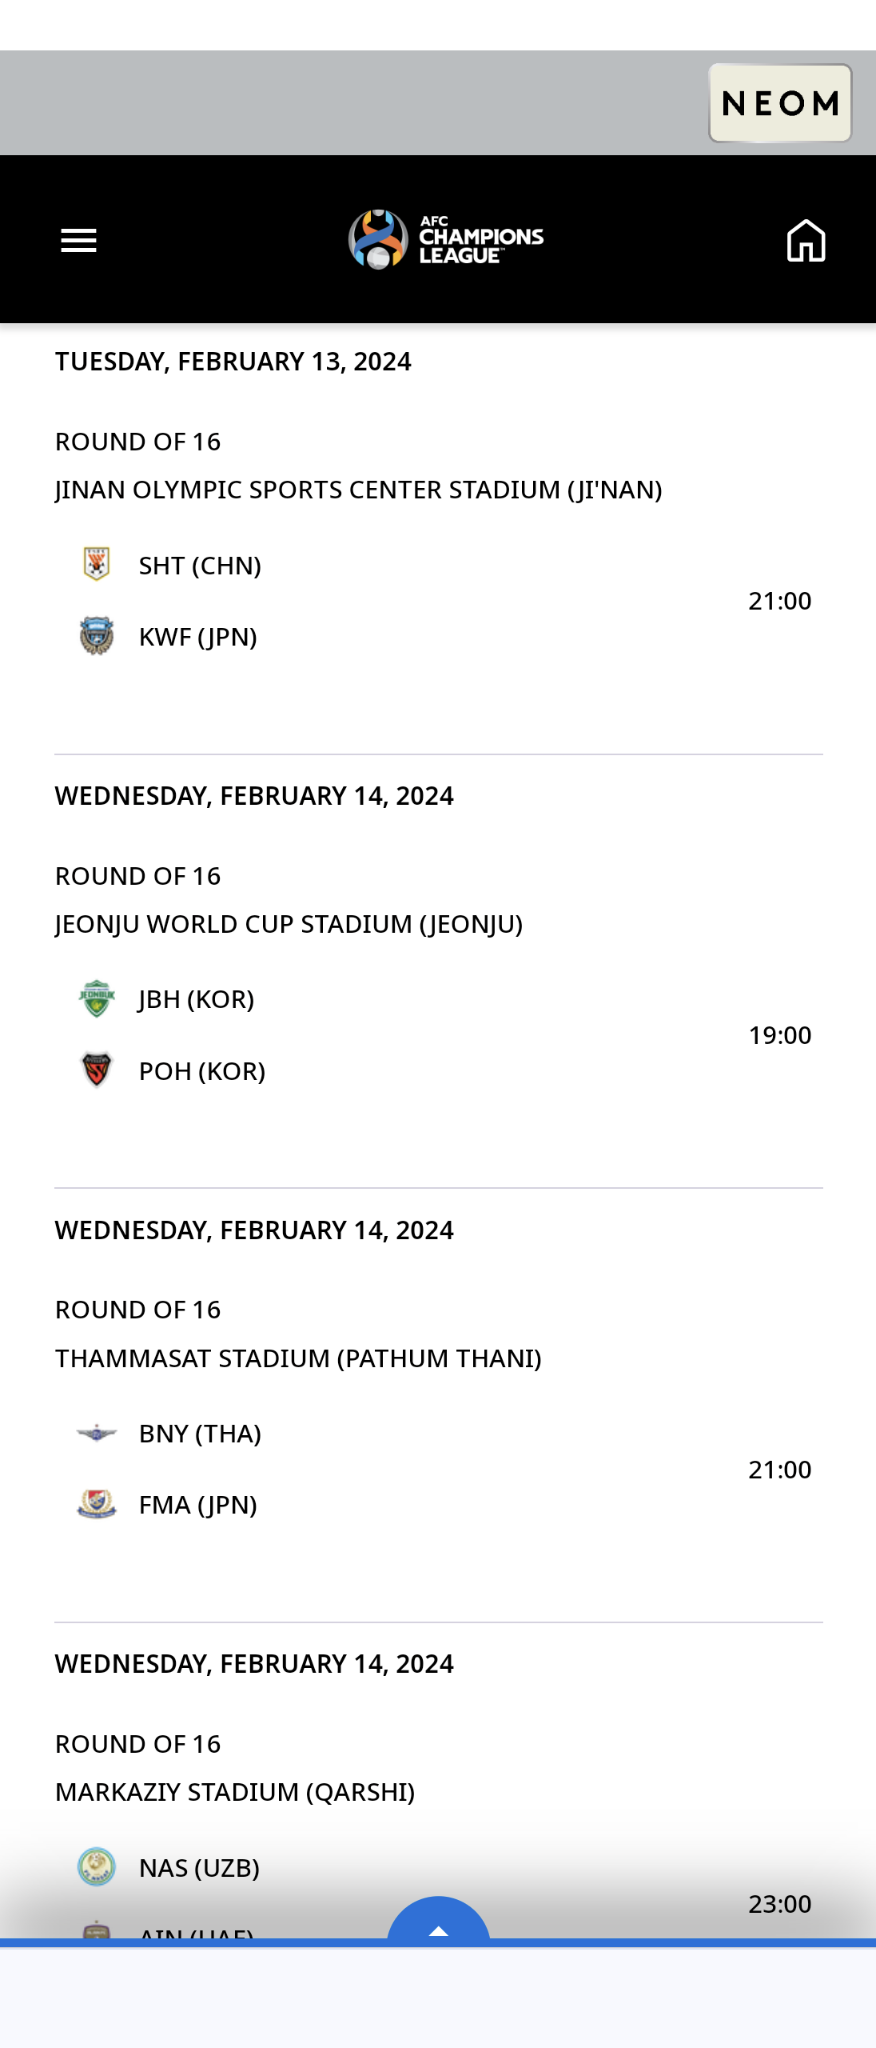
Task: Tap Jinan Olympic Sports Center Stadium venue
Action: [x=358, y=490]
